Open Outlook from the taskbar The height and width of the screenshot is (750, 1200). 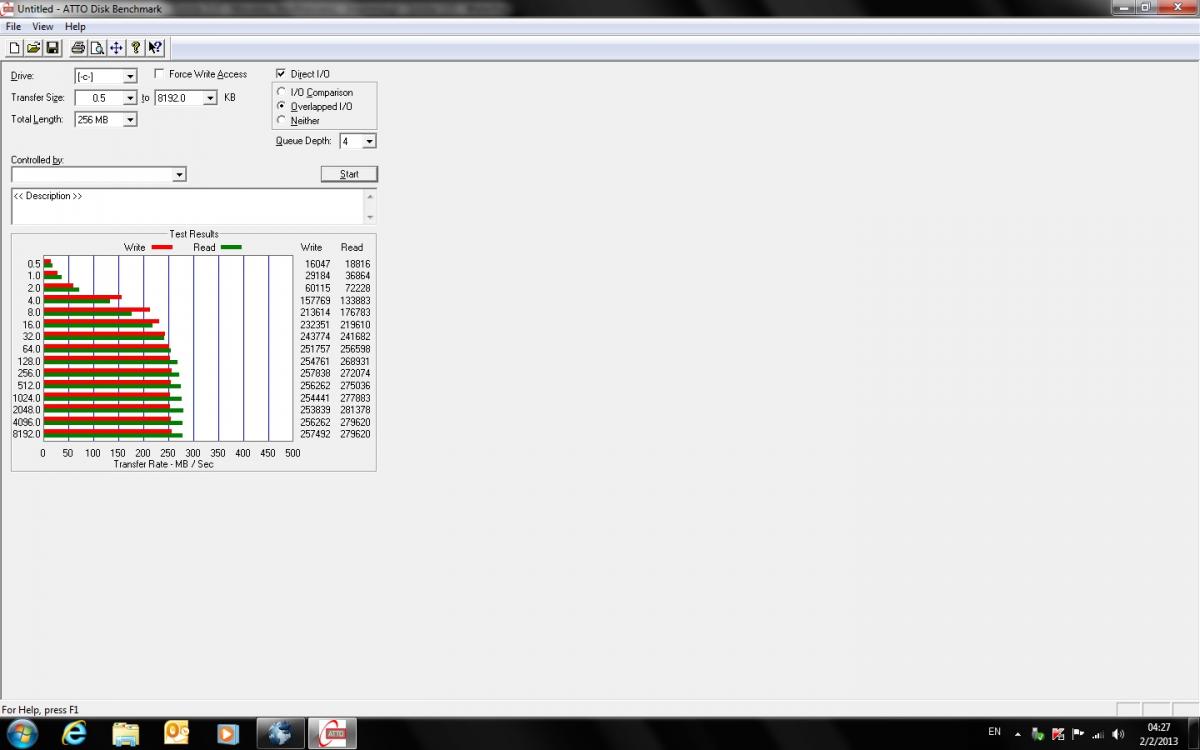[178, 733]
